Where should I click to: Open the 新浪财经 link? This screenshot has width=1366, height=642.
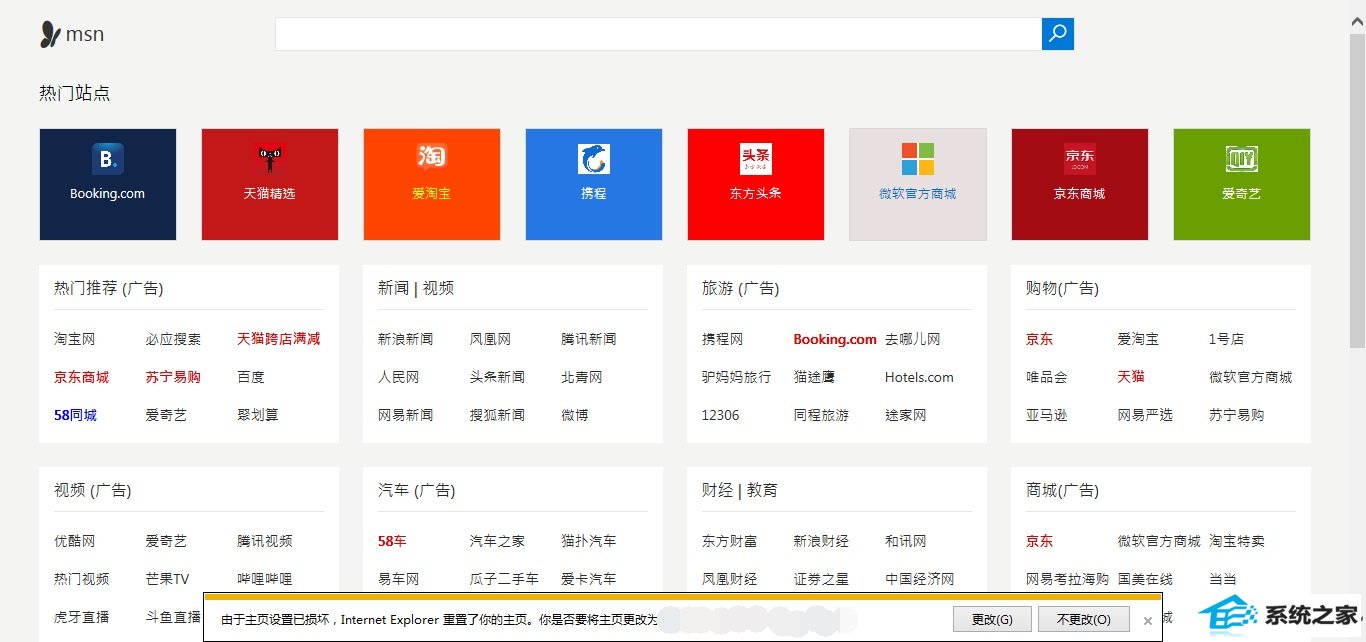[821, 541]
